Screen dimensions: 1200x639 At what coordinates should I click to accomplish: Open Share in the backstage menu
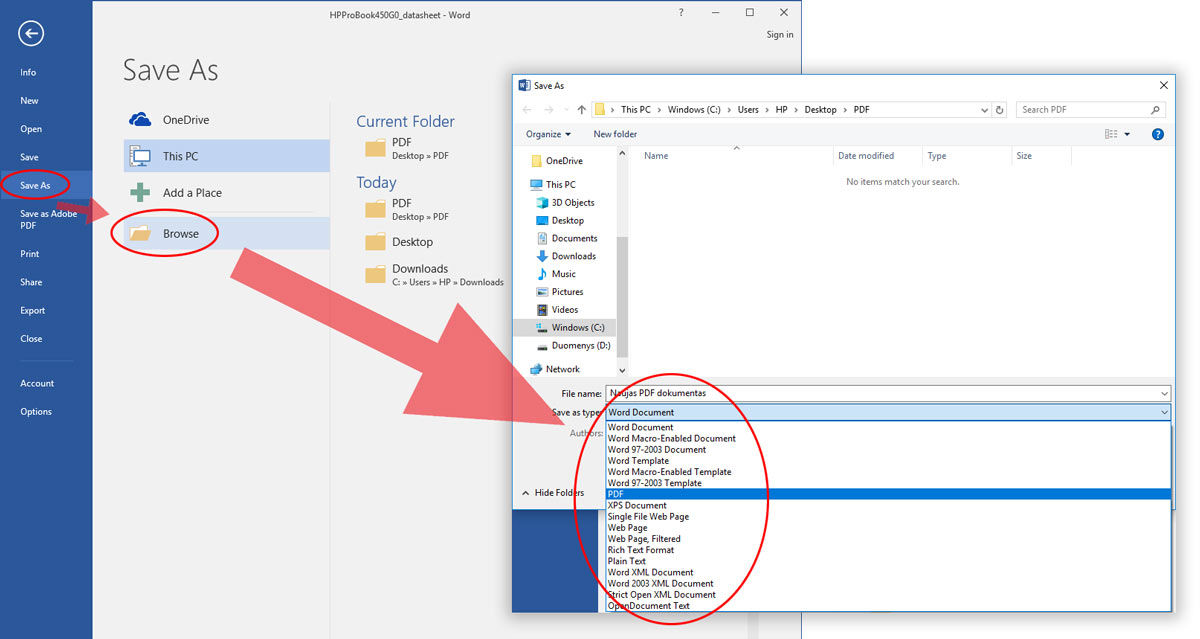click(x=31, y=282)
